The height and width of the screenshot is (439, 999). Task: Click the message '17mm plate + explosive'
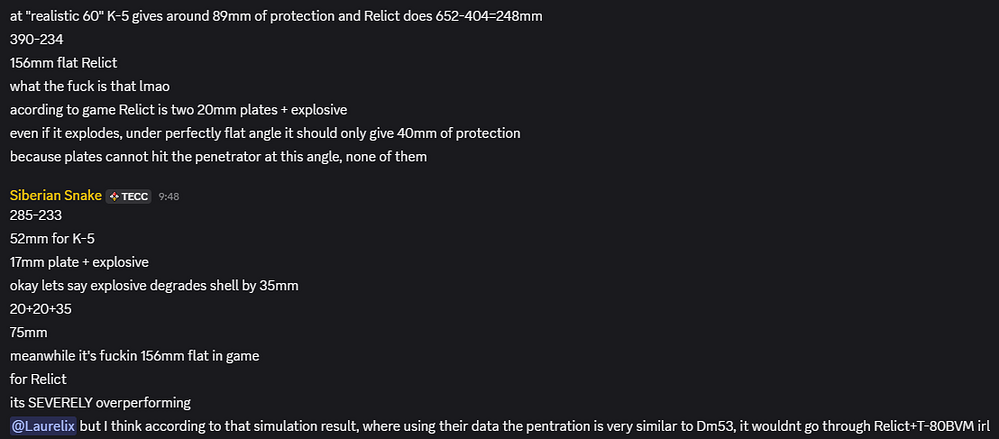click(80, 262)
